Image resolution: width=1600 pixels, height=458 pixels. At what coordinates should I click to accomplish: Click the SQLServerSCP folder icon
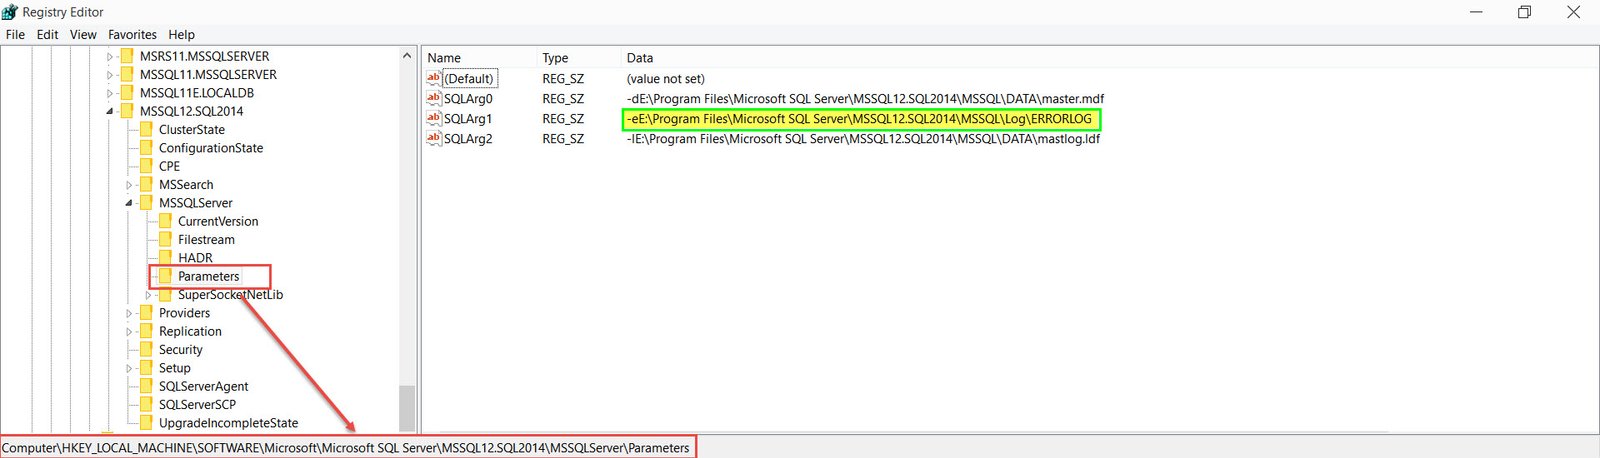pos(146,405)
